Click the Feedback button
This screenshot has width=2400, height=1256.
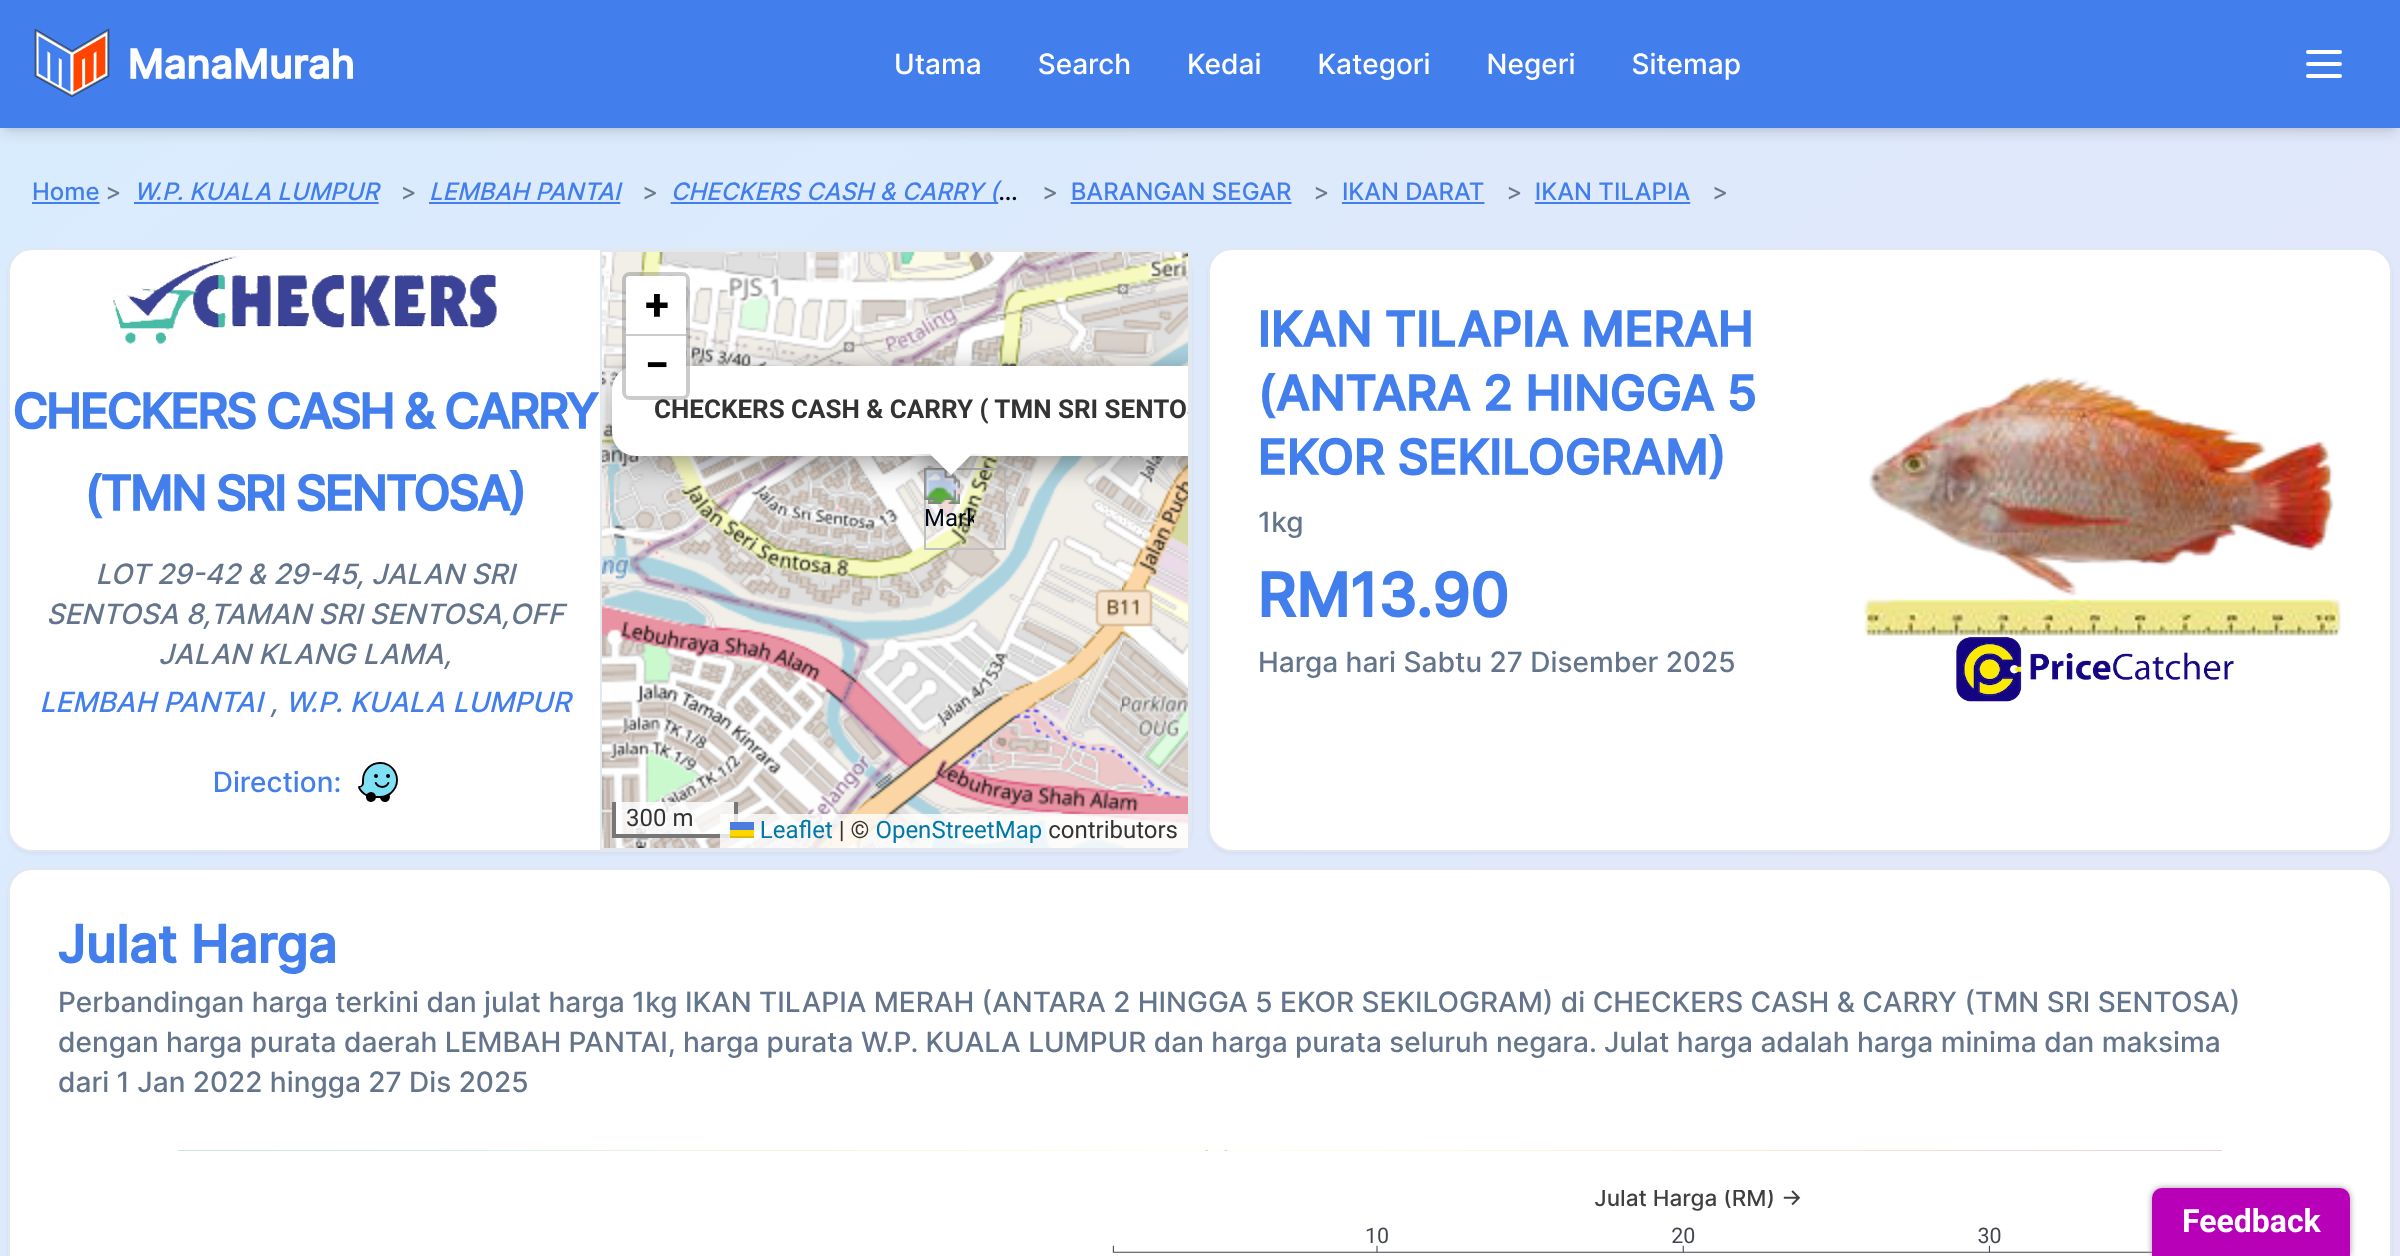coord(2250,1220)
